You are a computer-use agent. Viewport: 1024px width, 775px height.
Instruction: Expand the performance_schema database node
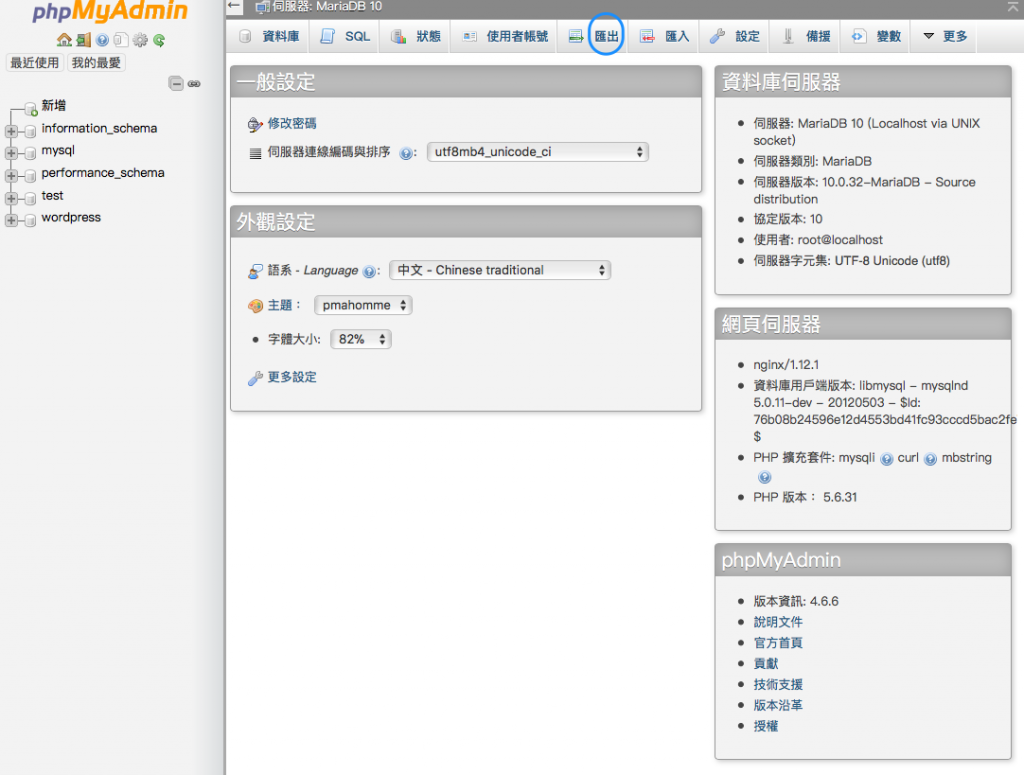coord(11,176)
